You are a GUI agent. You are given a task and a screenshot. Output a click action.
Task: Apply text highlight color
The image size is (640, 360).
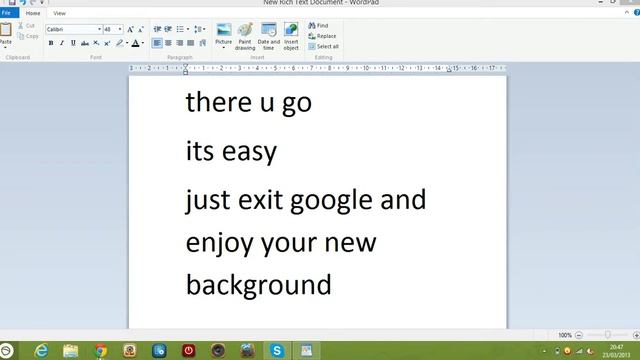[x=119, y=43]
